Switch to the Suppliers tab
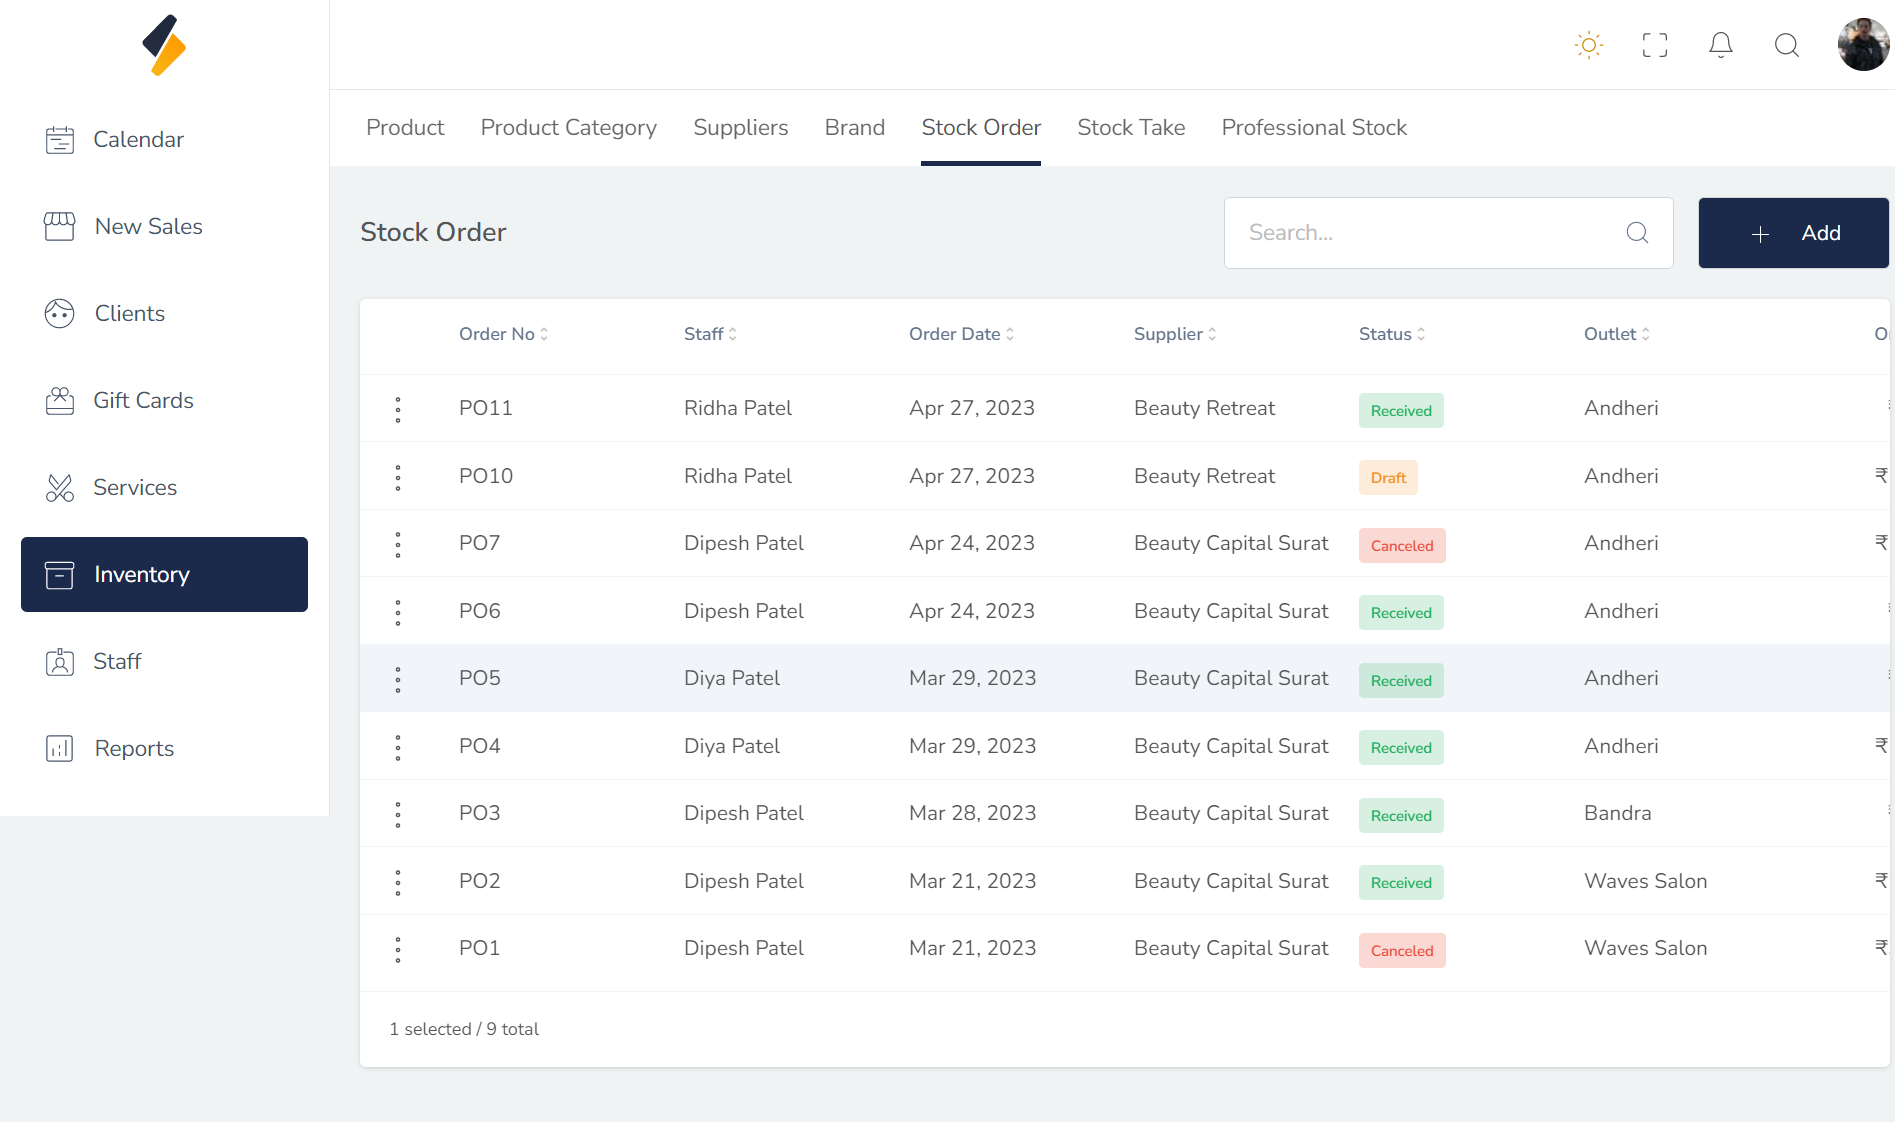 [740, 128]
